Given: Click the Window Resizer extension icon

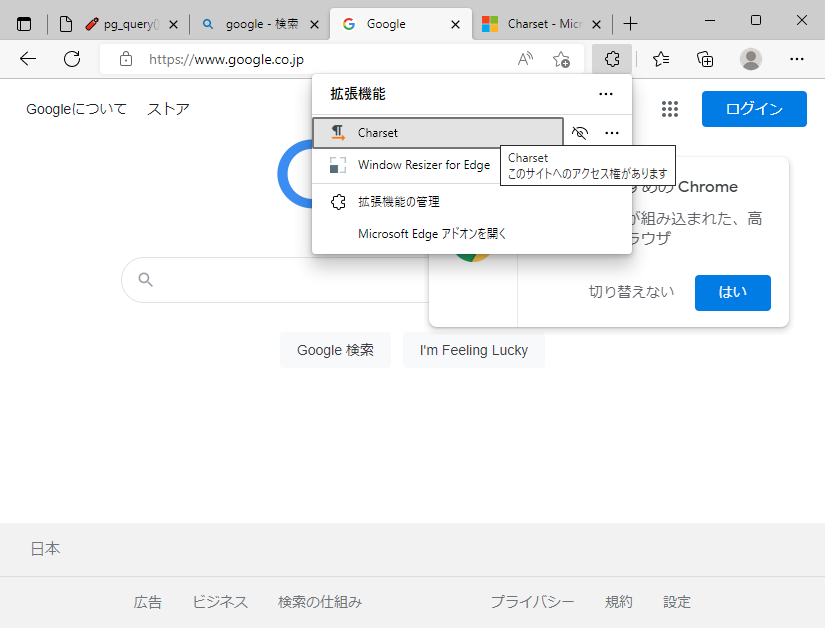Looking at the screenshot, I should pos(338,165).
